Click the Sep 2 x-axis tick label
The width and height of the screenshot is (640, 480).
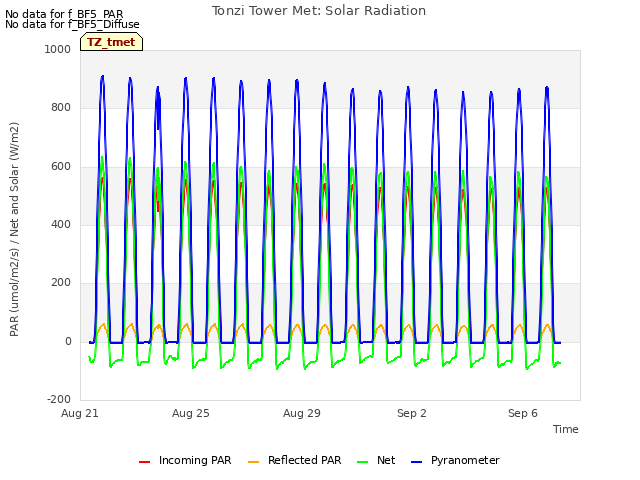click(412, 413)
